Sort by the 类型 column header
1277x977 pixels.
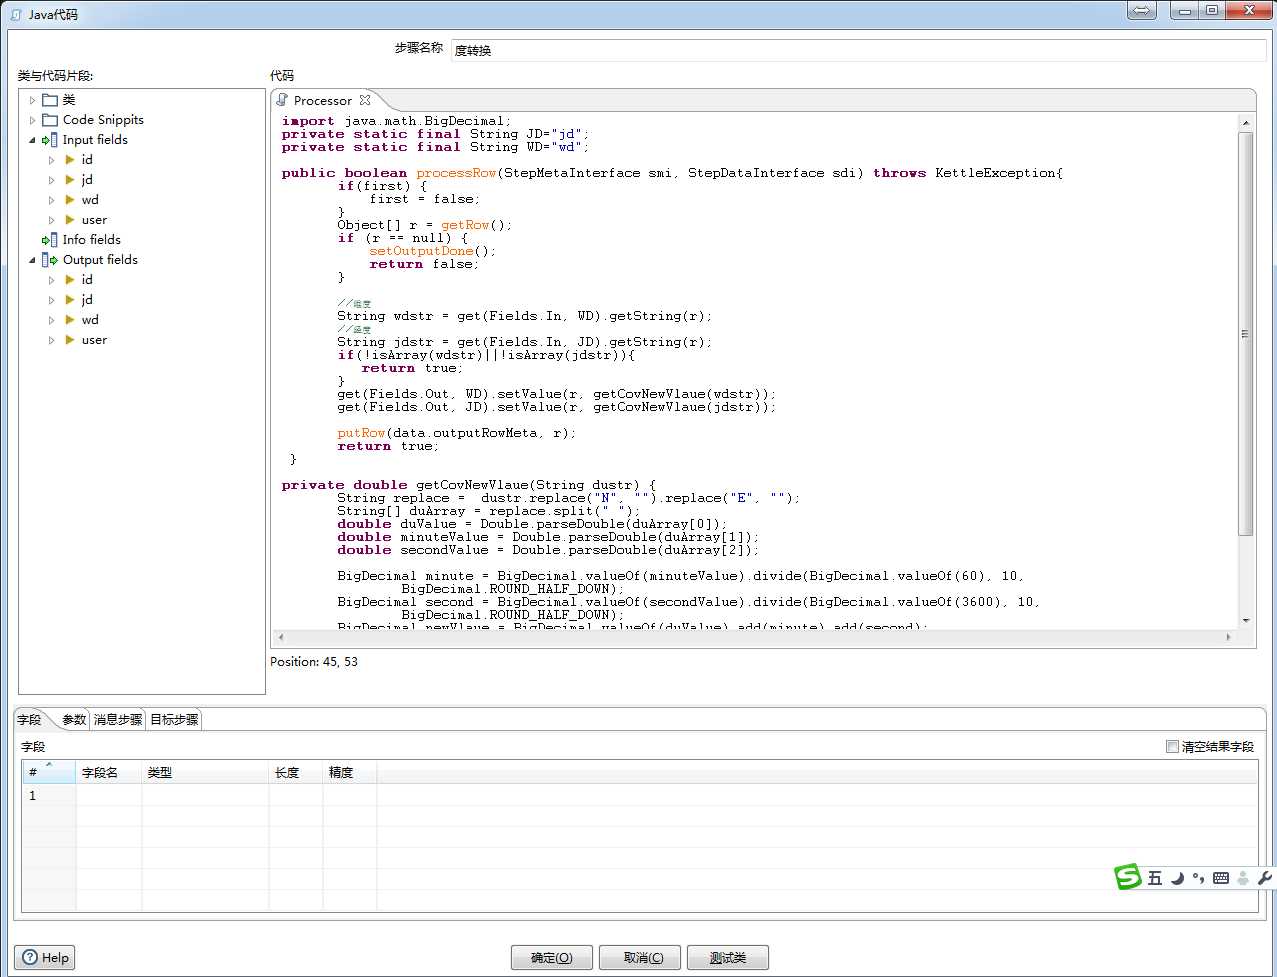coord(205,772)
